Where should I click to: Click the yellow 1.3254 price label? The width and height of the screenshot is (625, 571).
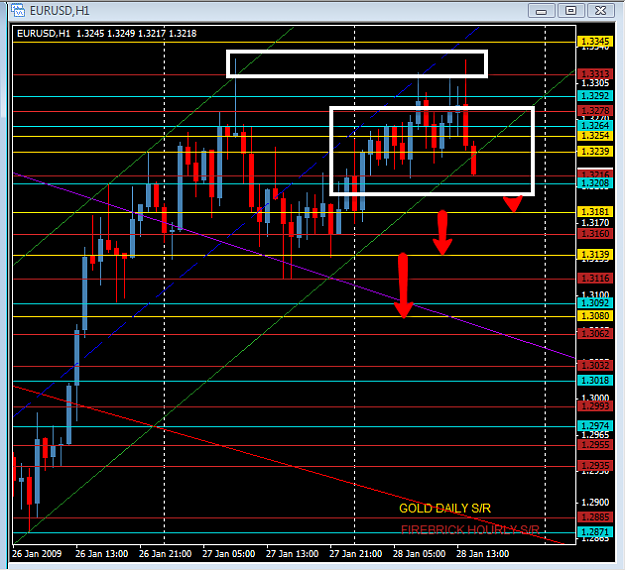click(x=595, y=135)
